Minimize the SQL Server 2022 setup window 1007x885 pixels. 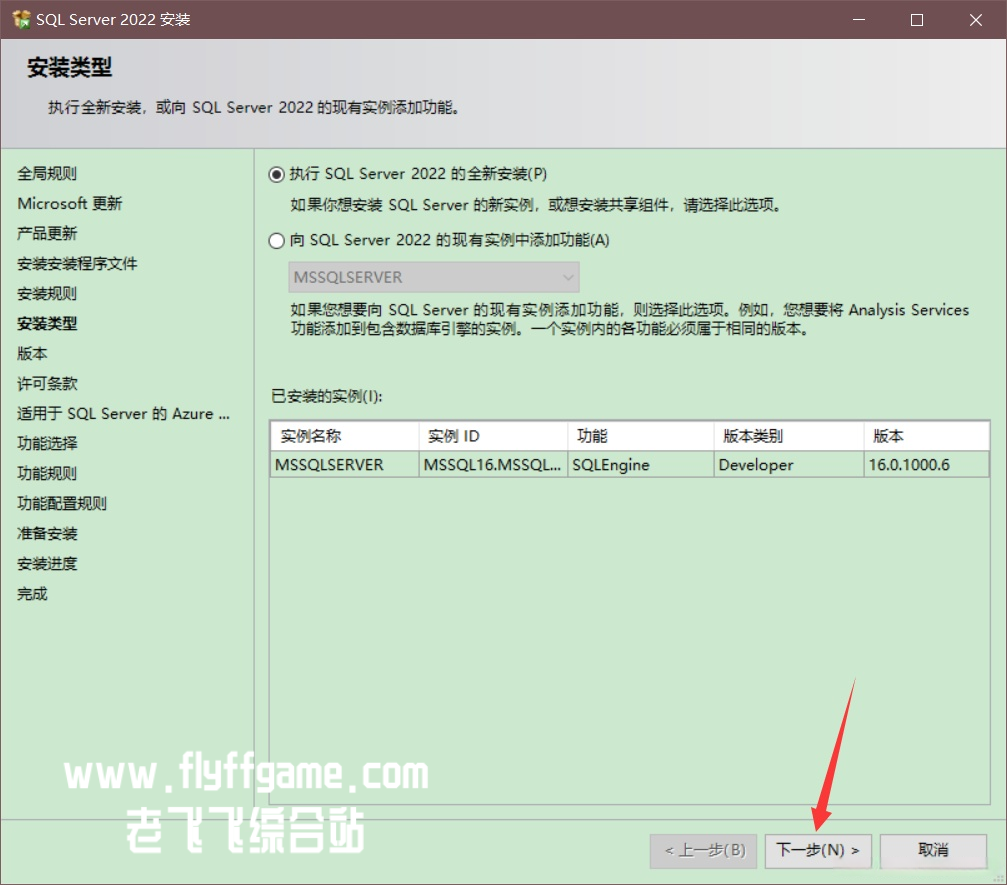(859, 20)
